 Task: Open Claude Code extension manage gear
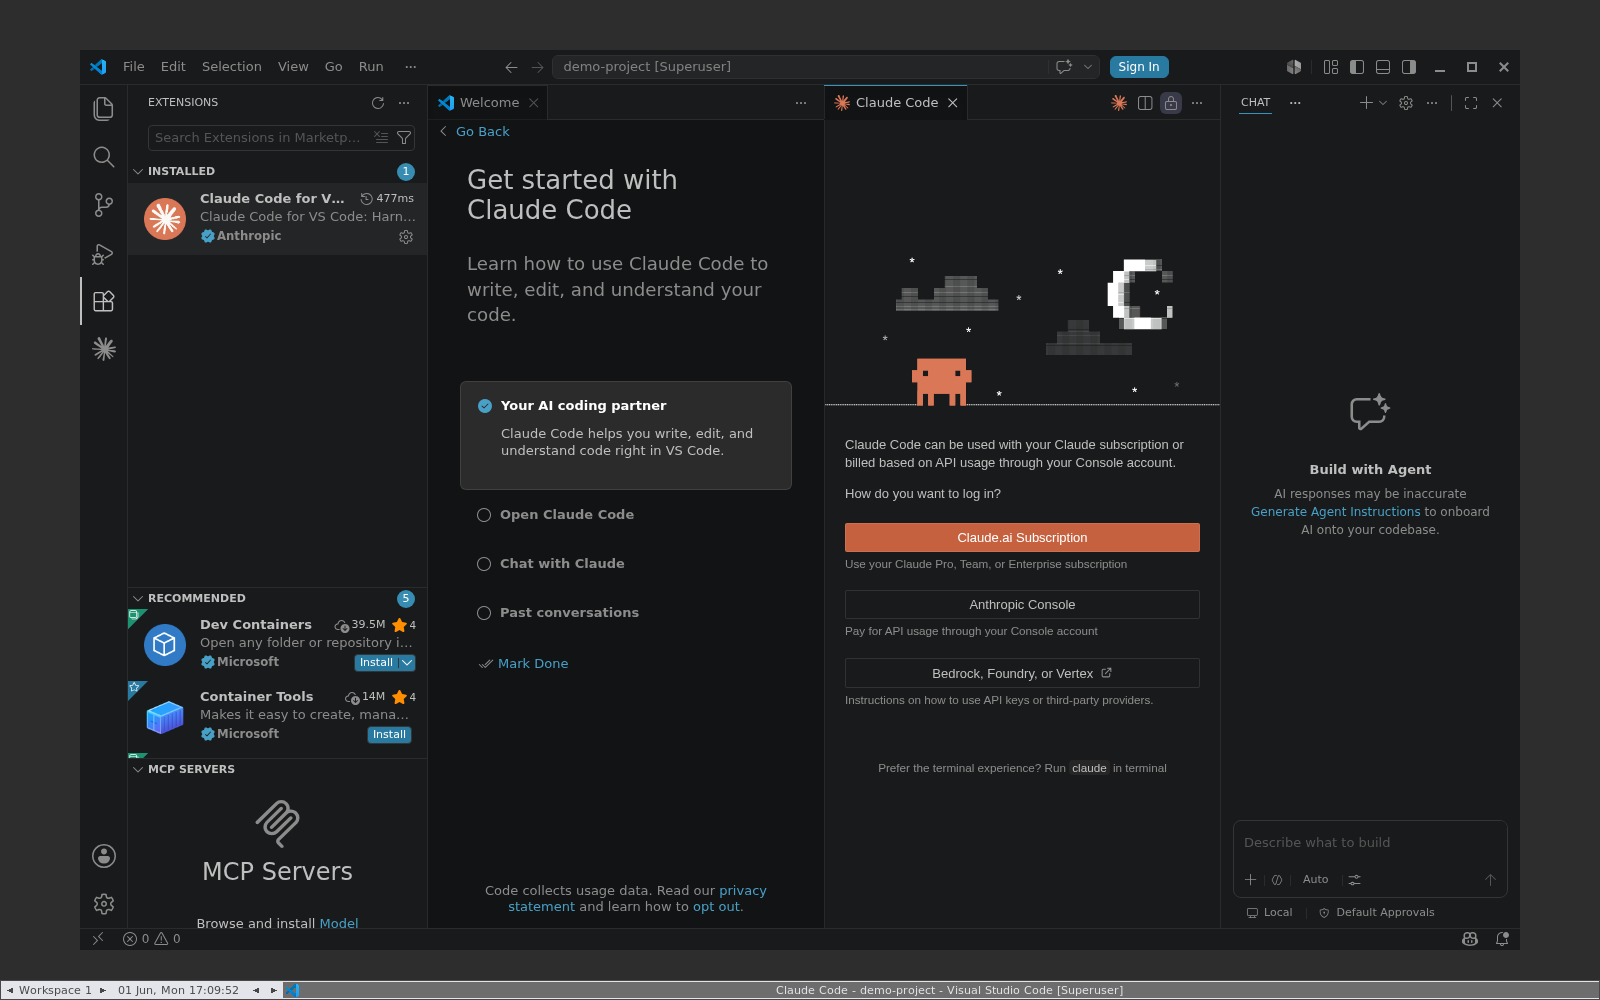point(406,237)
